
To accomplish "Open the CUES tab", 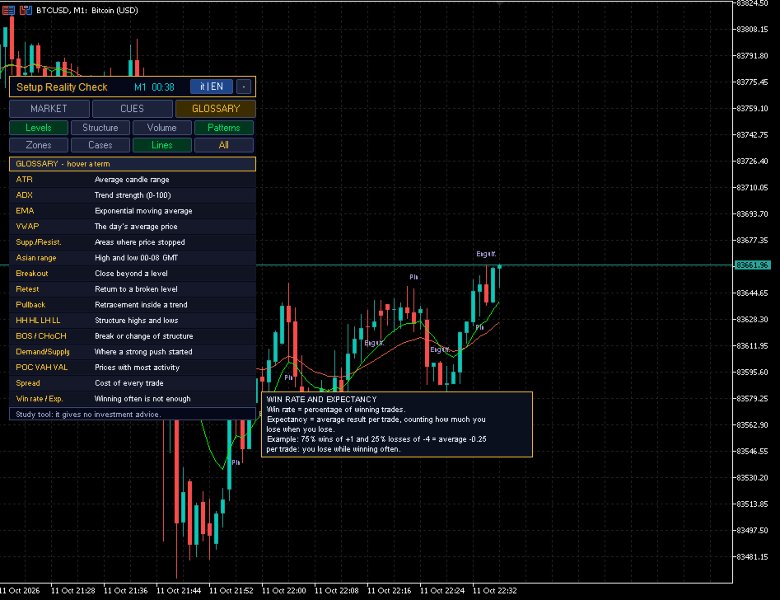I will (132, 108).
